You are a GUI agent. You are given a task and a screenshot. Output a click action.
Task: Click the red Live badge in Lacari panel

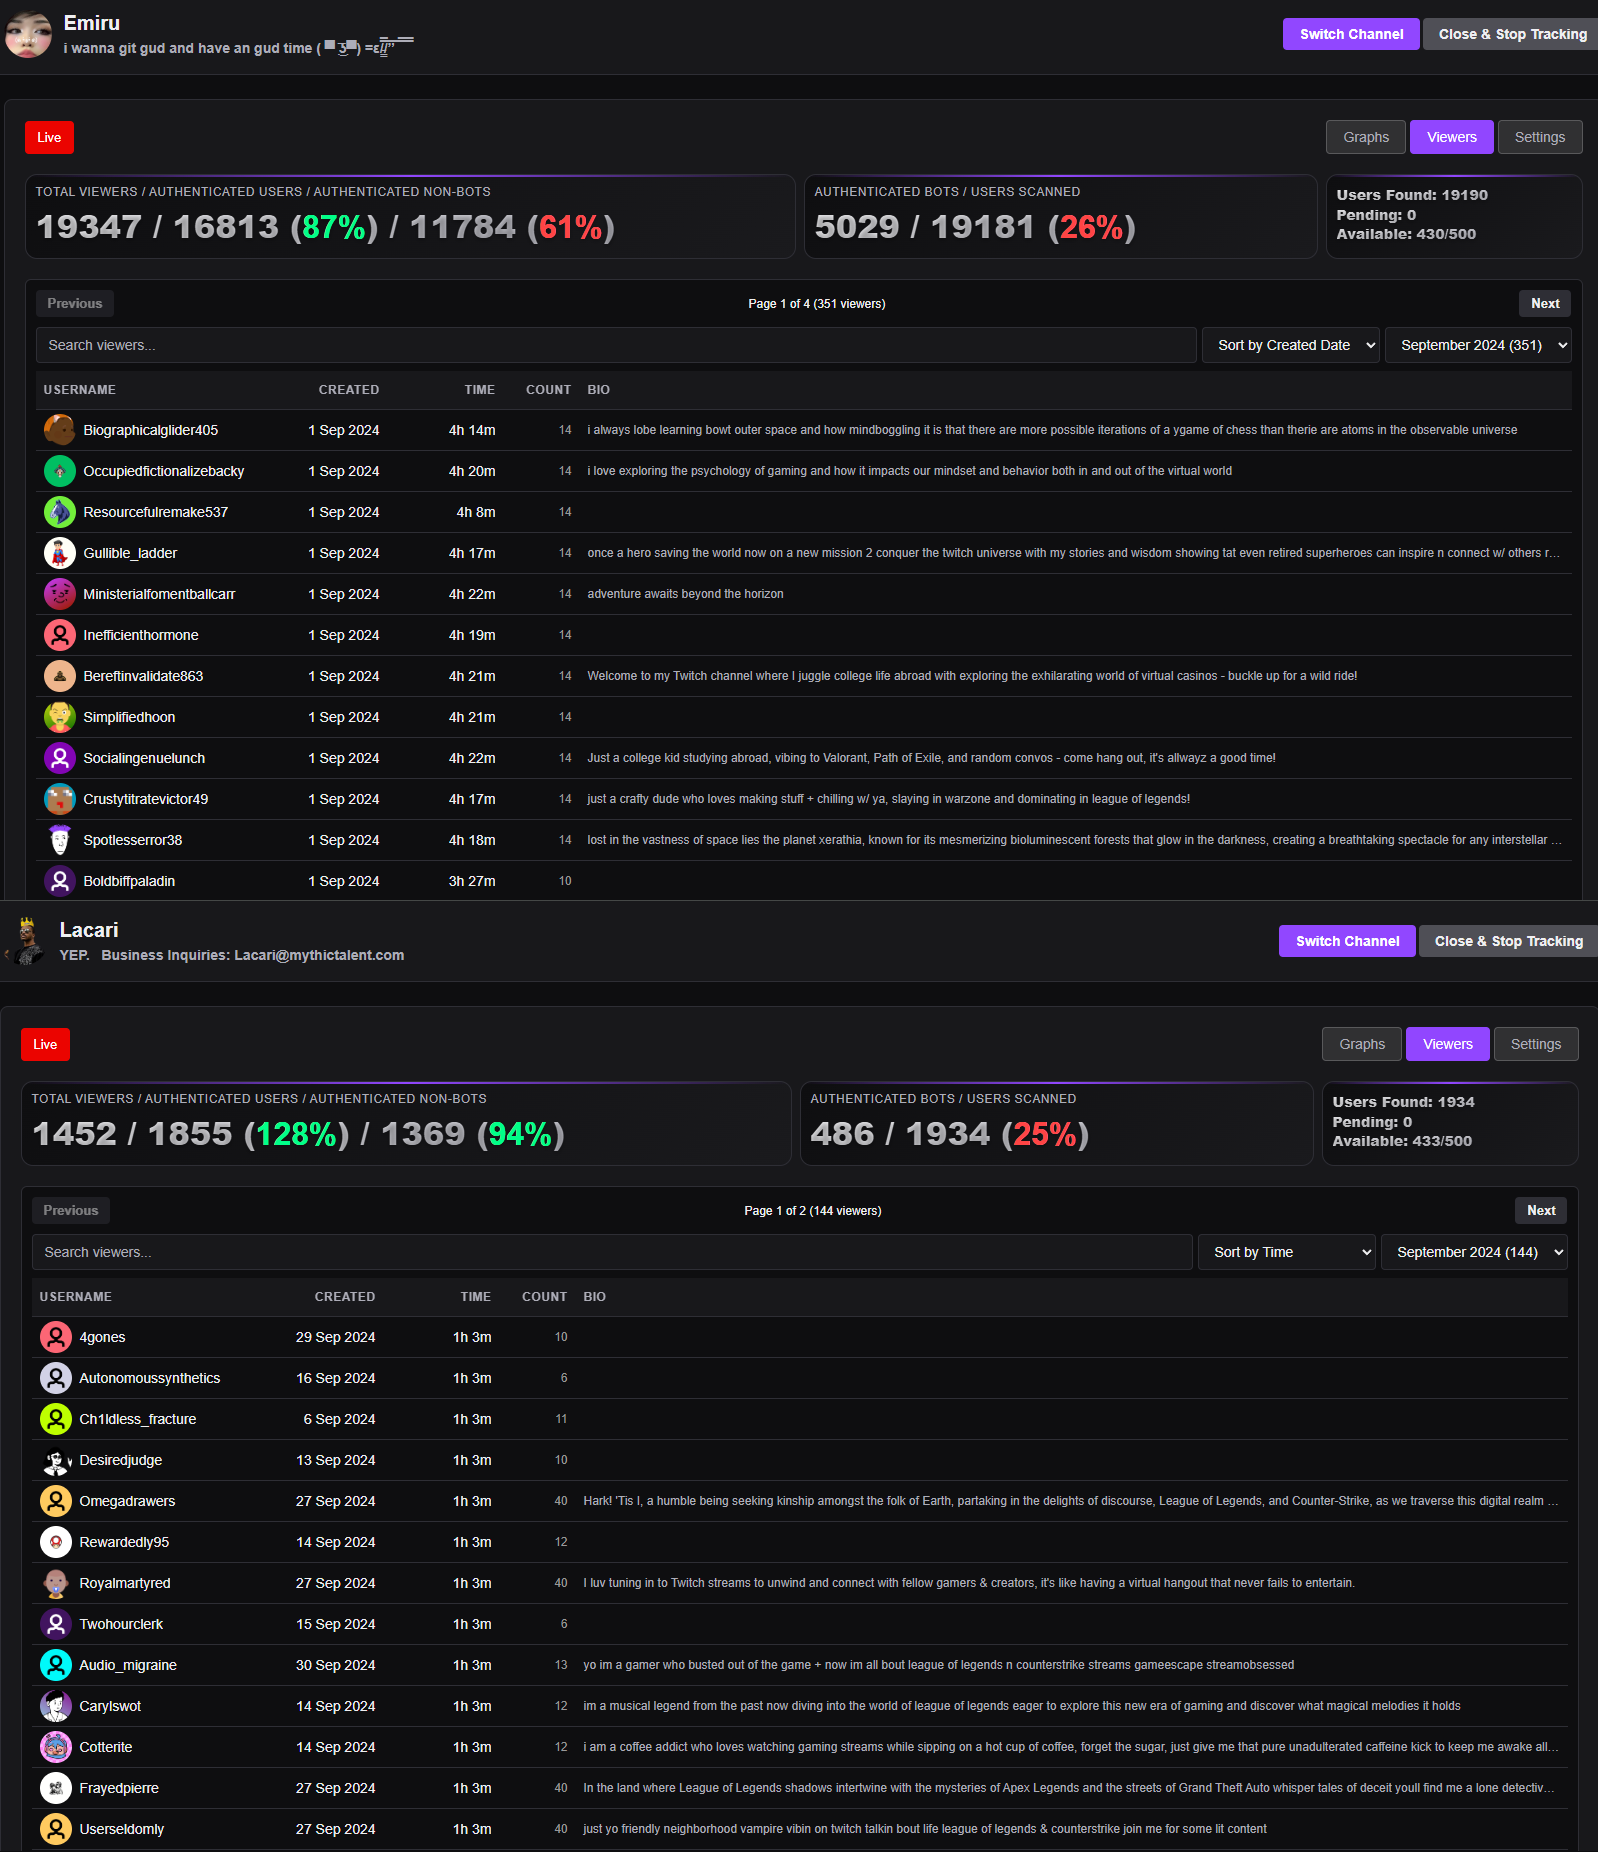coord(45,1044)
